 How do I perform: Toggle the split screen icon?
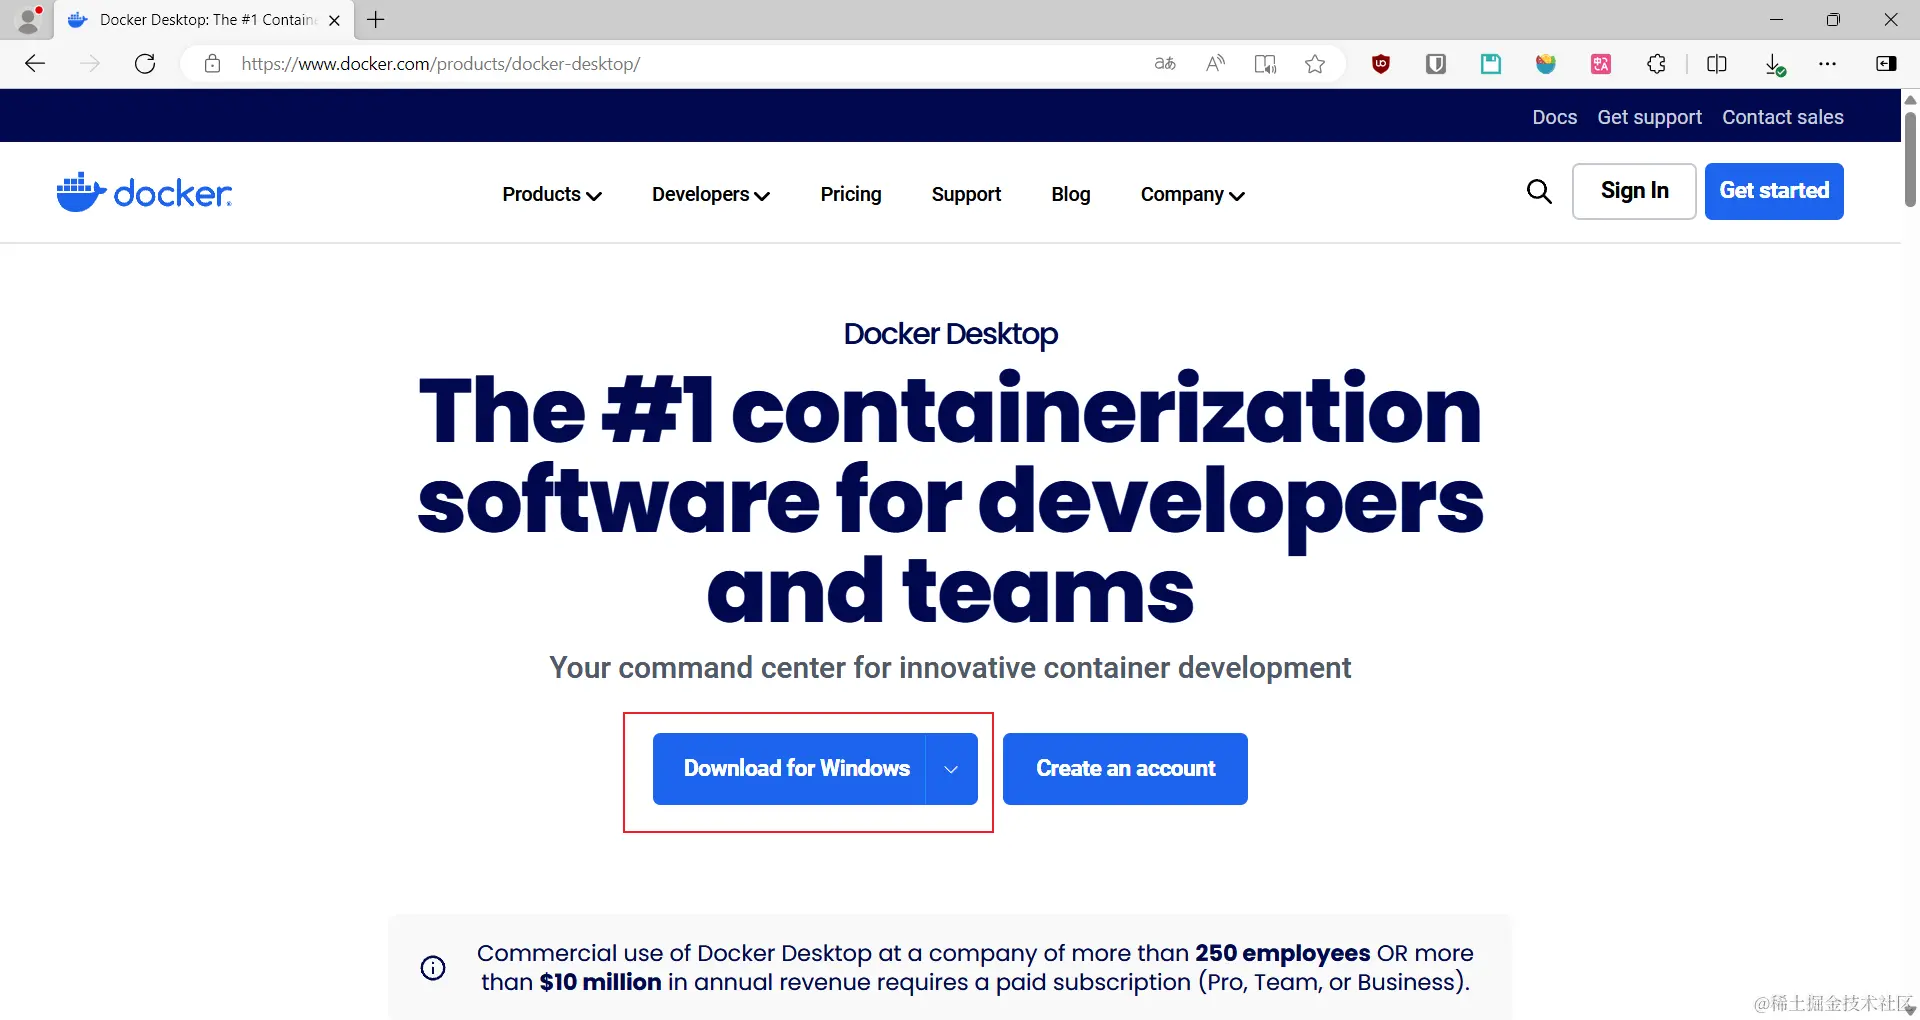pos(1717,64)
